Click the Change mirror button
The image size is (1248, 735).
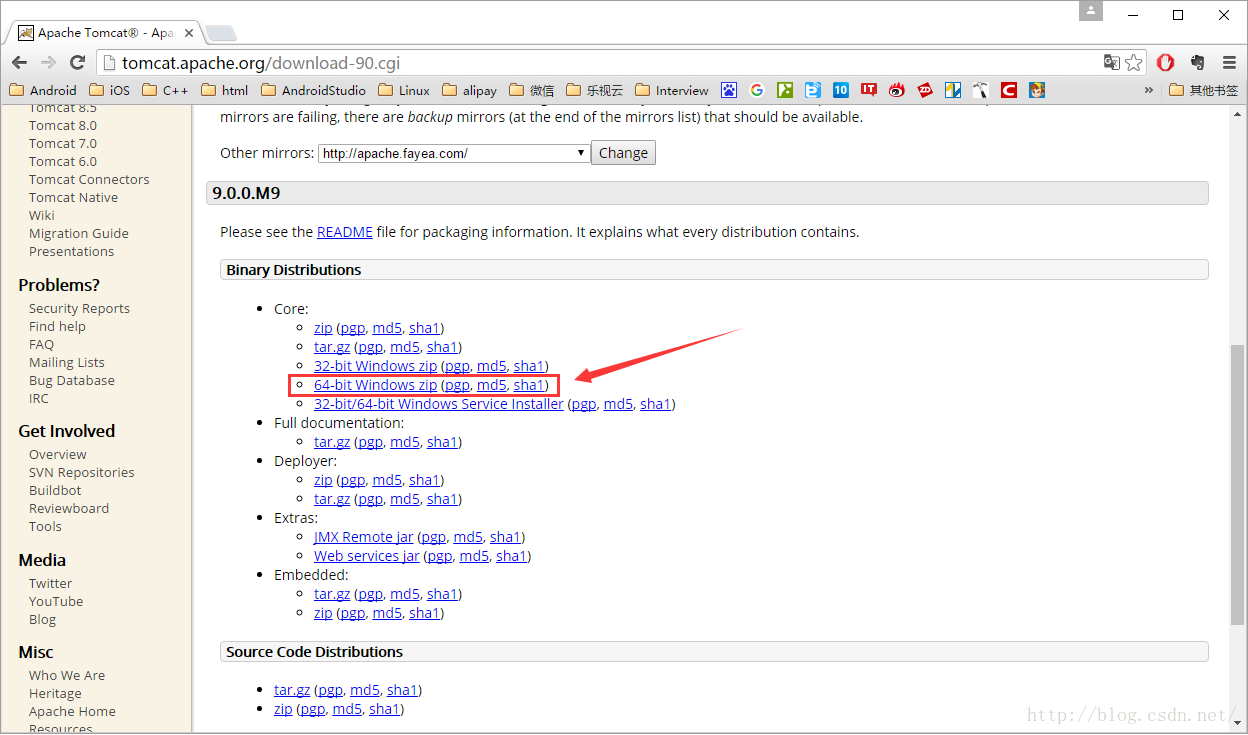(624, 153)
